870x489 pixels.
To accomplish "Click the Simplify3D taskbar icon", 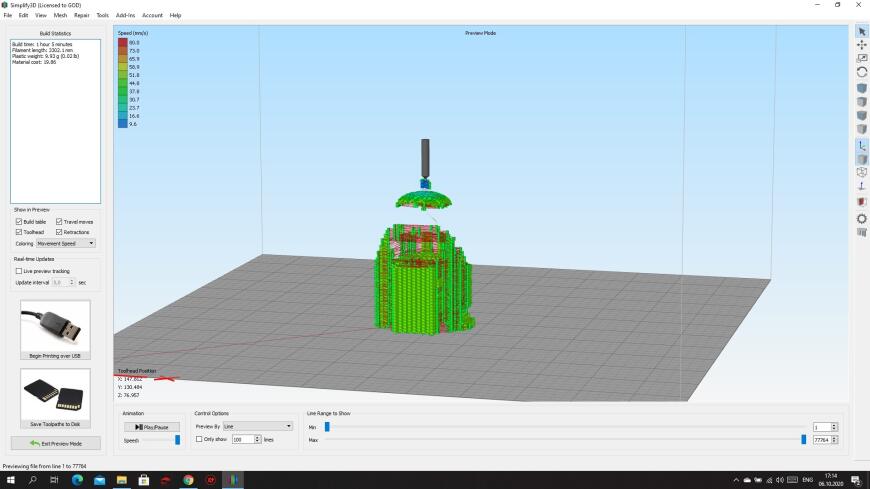I will click(233, 480).
